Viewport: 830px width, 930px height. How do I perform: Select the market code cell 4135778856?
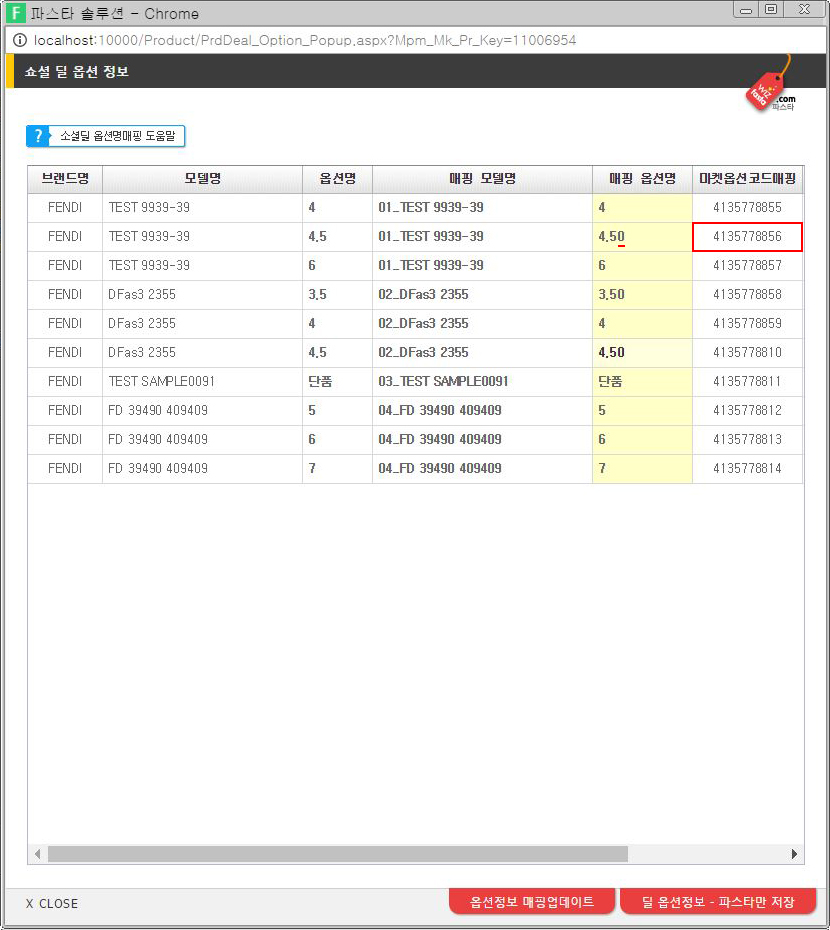click(x=747, y=237)
